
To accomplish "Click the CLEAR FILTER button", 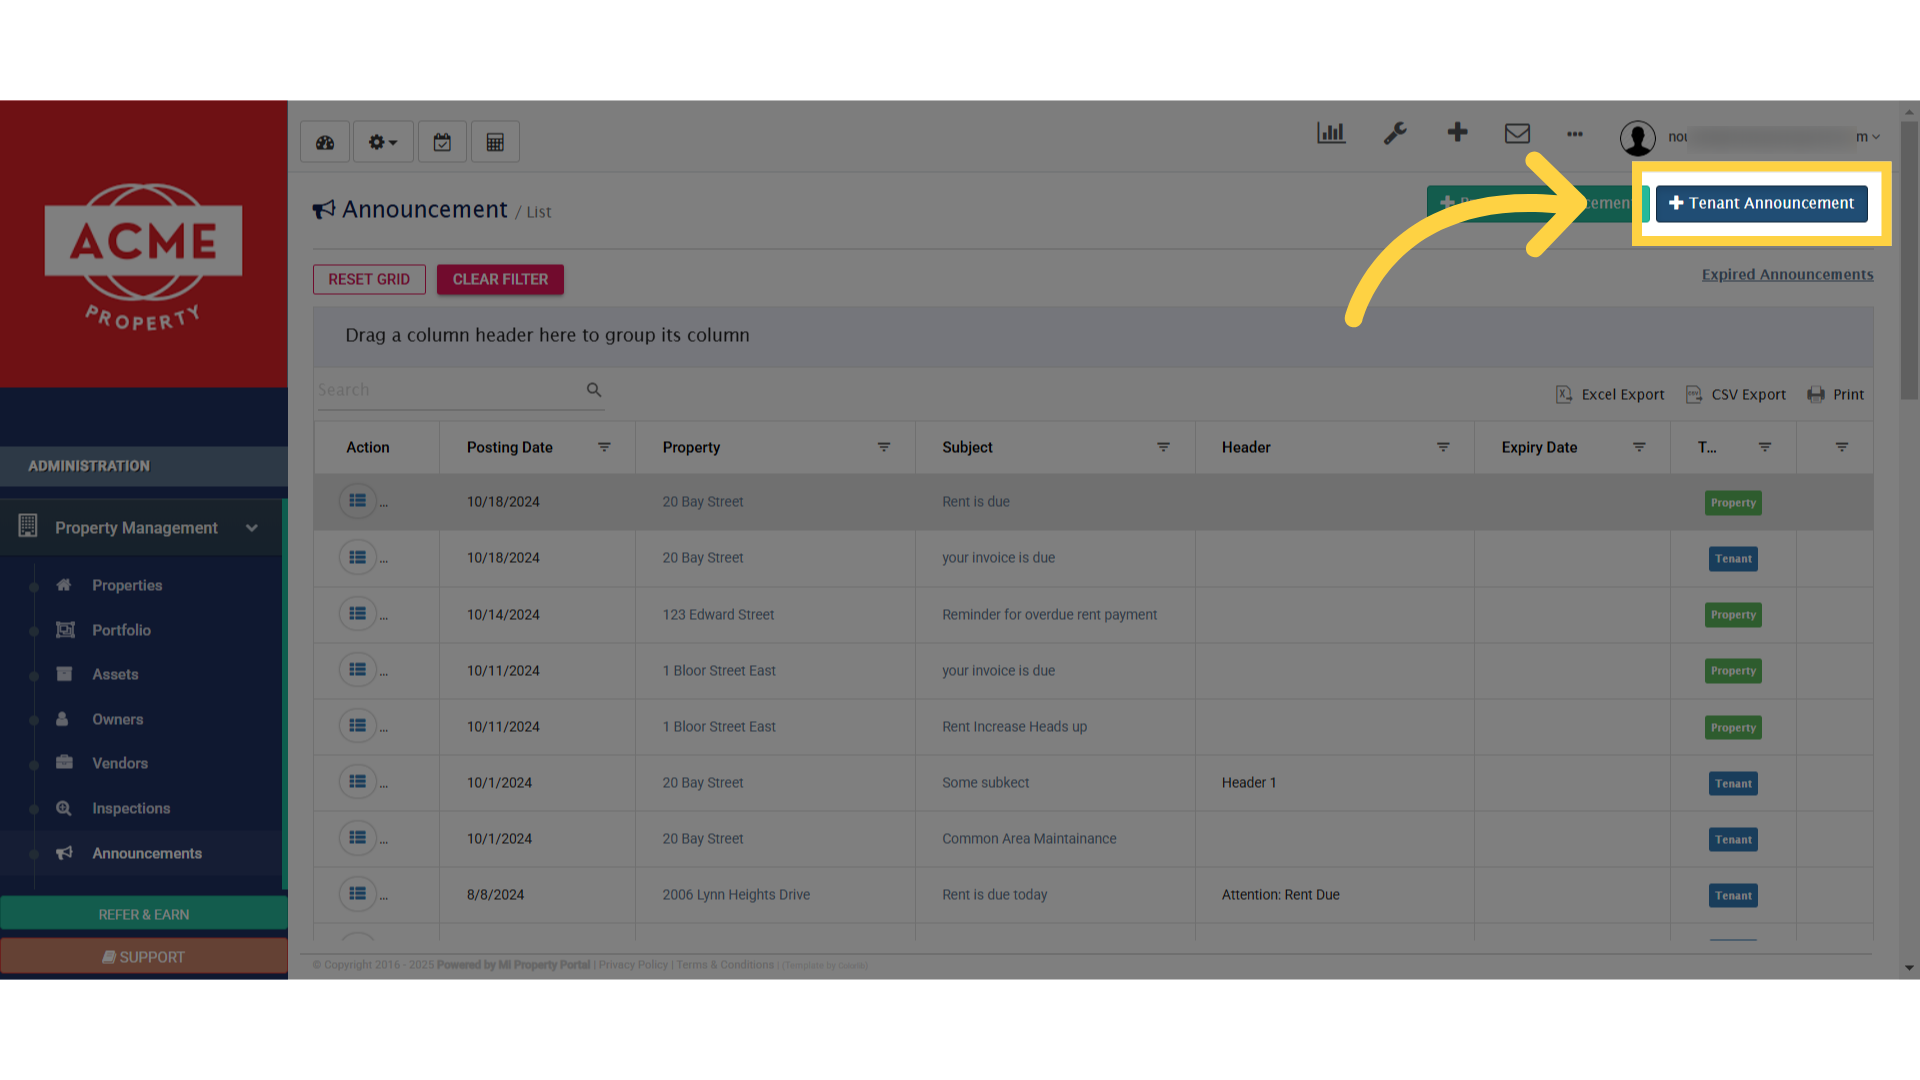I will pos(500,279).
